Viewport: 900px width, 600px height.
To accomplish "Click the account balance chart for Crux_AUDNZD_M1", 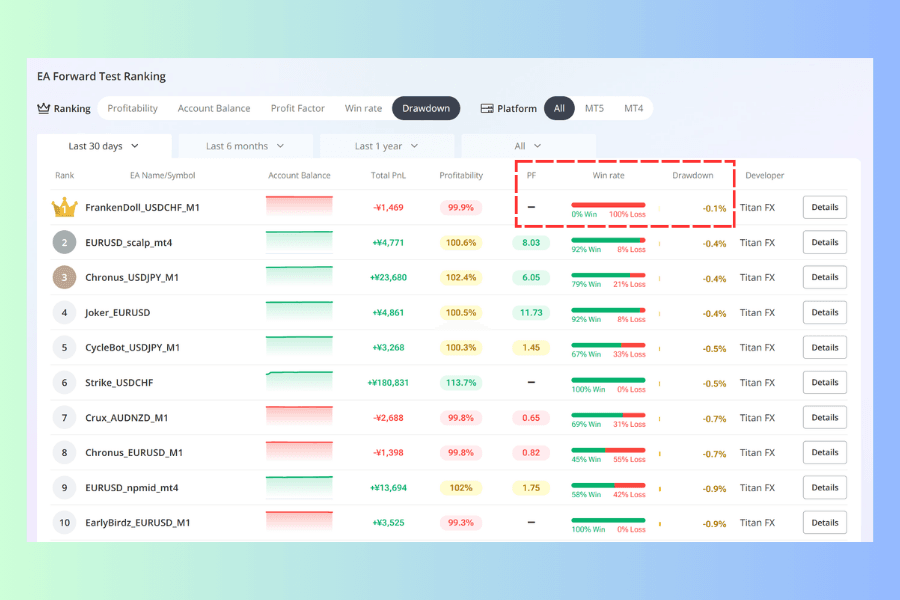I will [x=299, y=417].
